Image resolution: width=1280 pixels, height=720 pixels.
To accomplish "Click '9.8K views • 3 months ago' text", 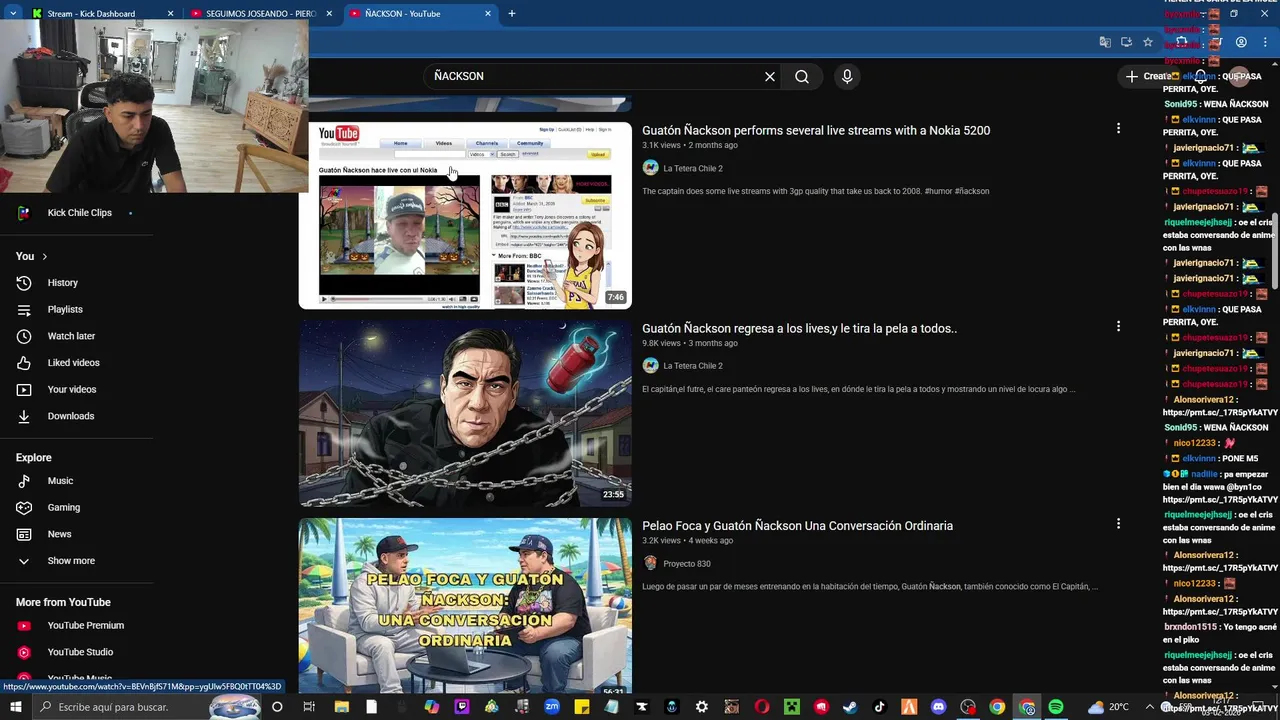I will pos(689,343).
